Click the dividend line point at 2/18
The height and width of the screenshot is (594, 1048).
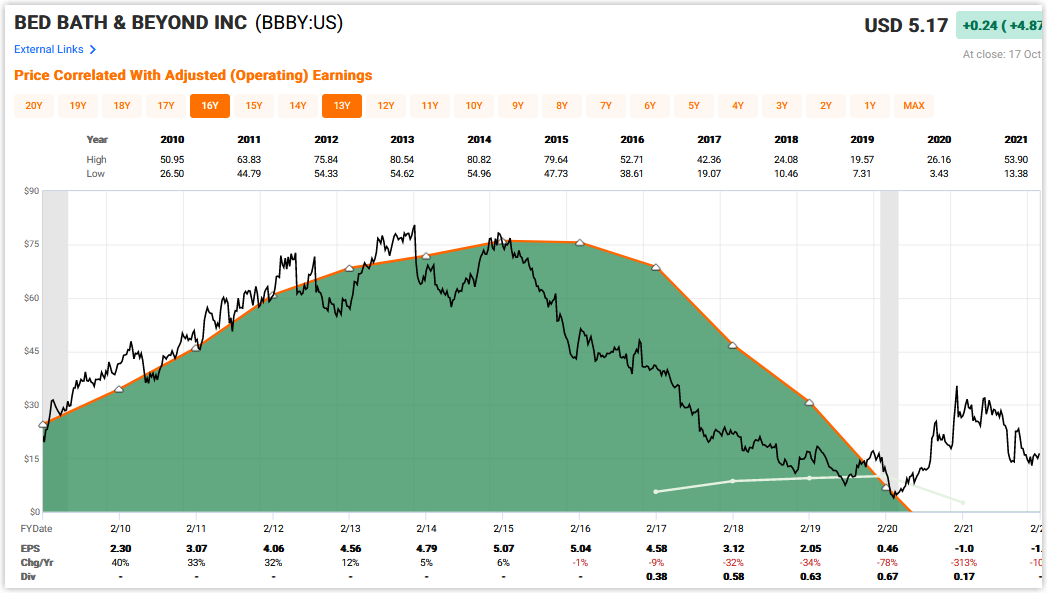pyautogui.click(x=733, y=481)
